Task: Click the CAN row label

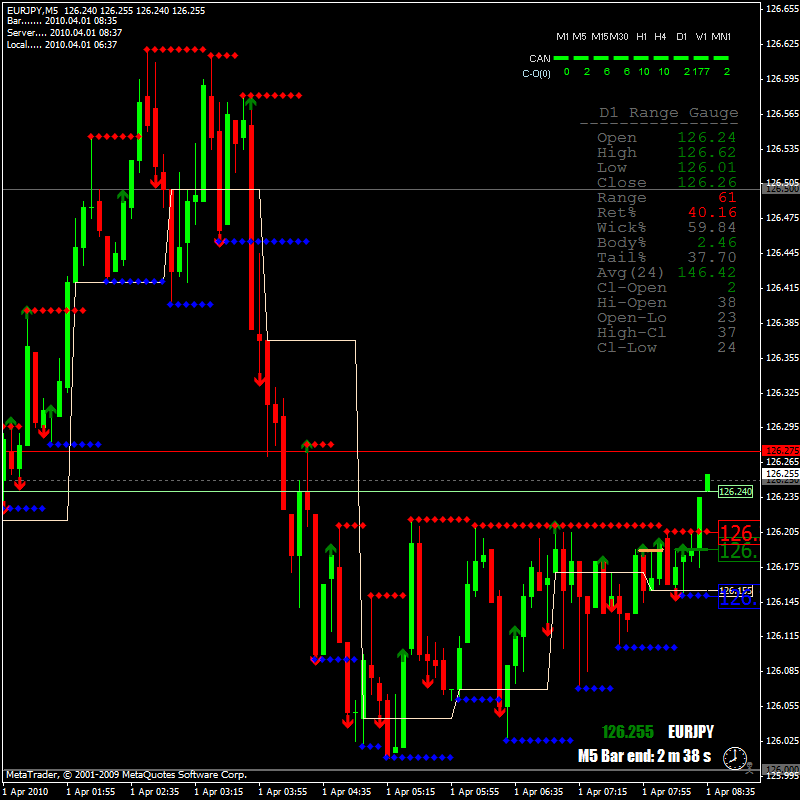Action: (x=540, y=59)
